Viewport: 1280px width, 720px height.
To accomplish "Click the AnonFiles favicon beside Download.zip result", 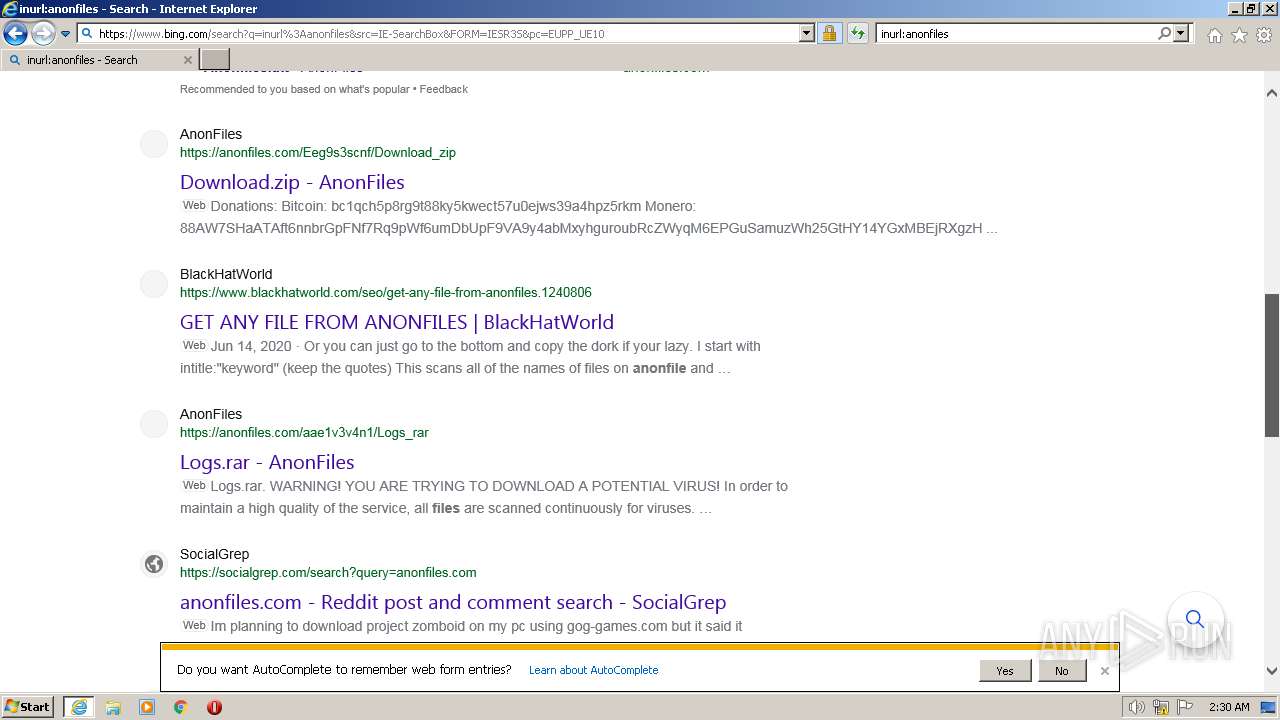I will pos(154,144).
